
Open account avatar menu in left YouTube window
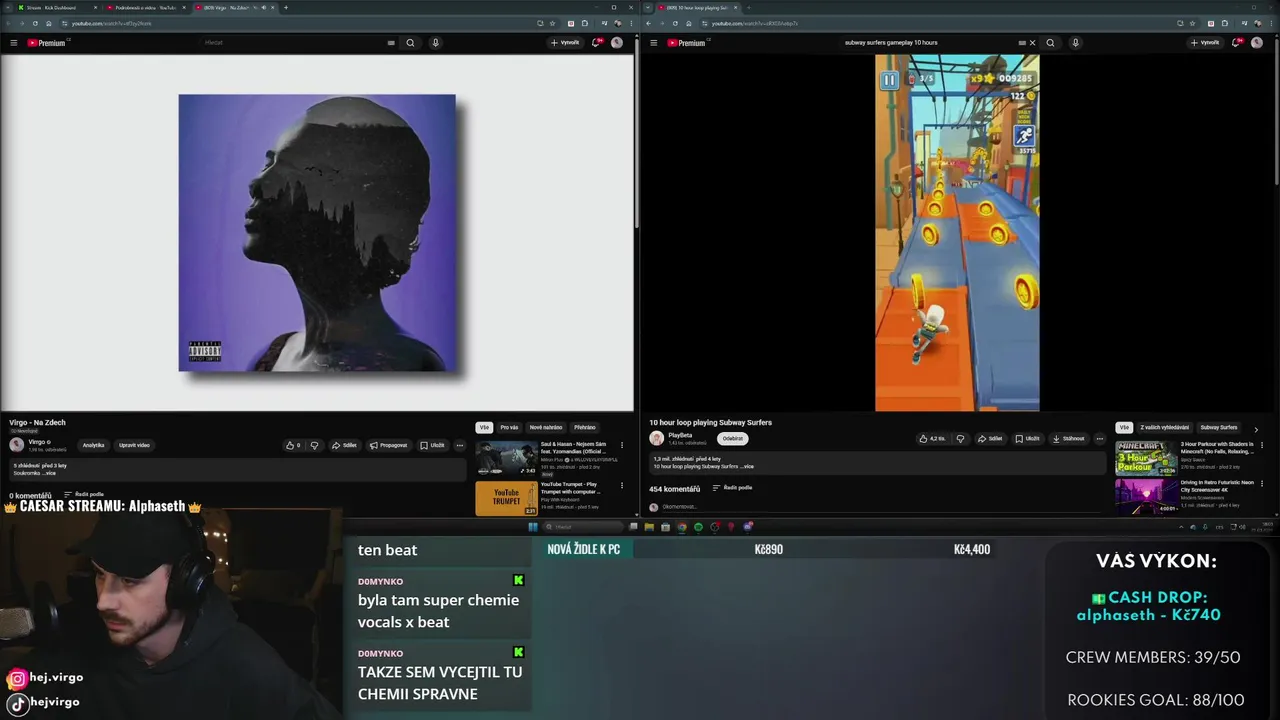617,43
